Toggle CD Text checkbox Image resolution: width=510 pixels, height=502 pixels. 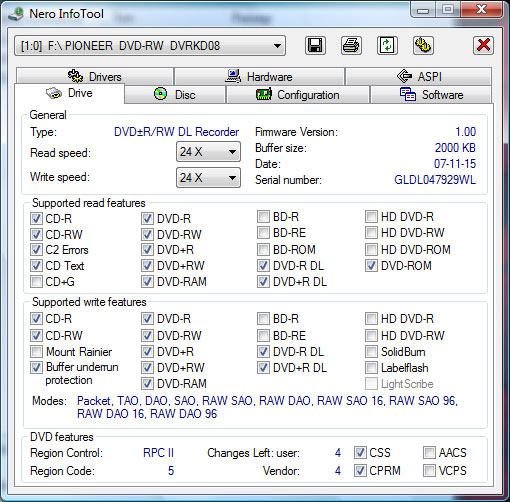point(36,266)
